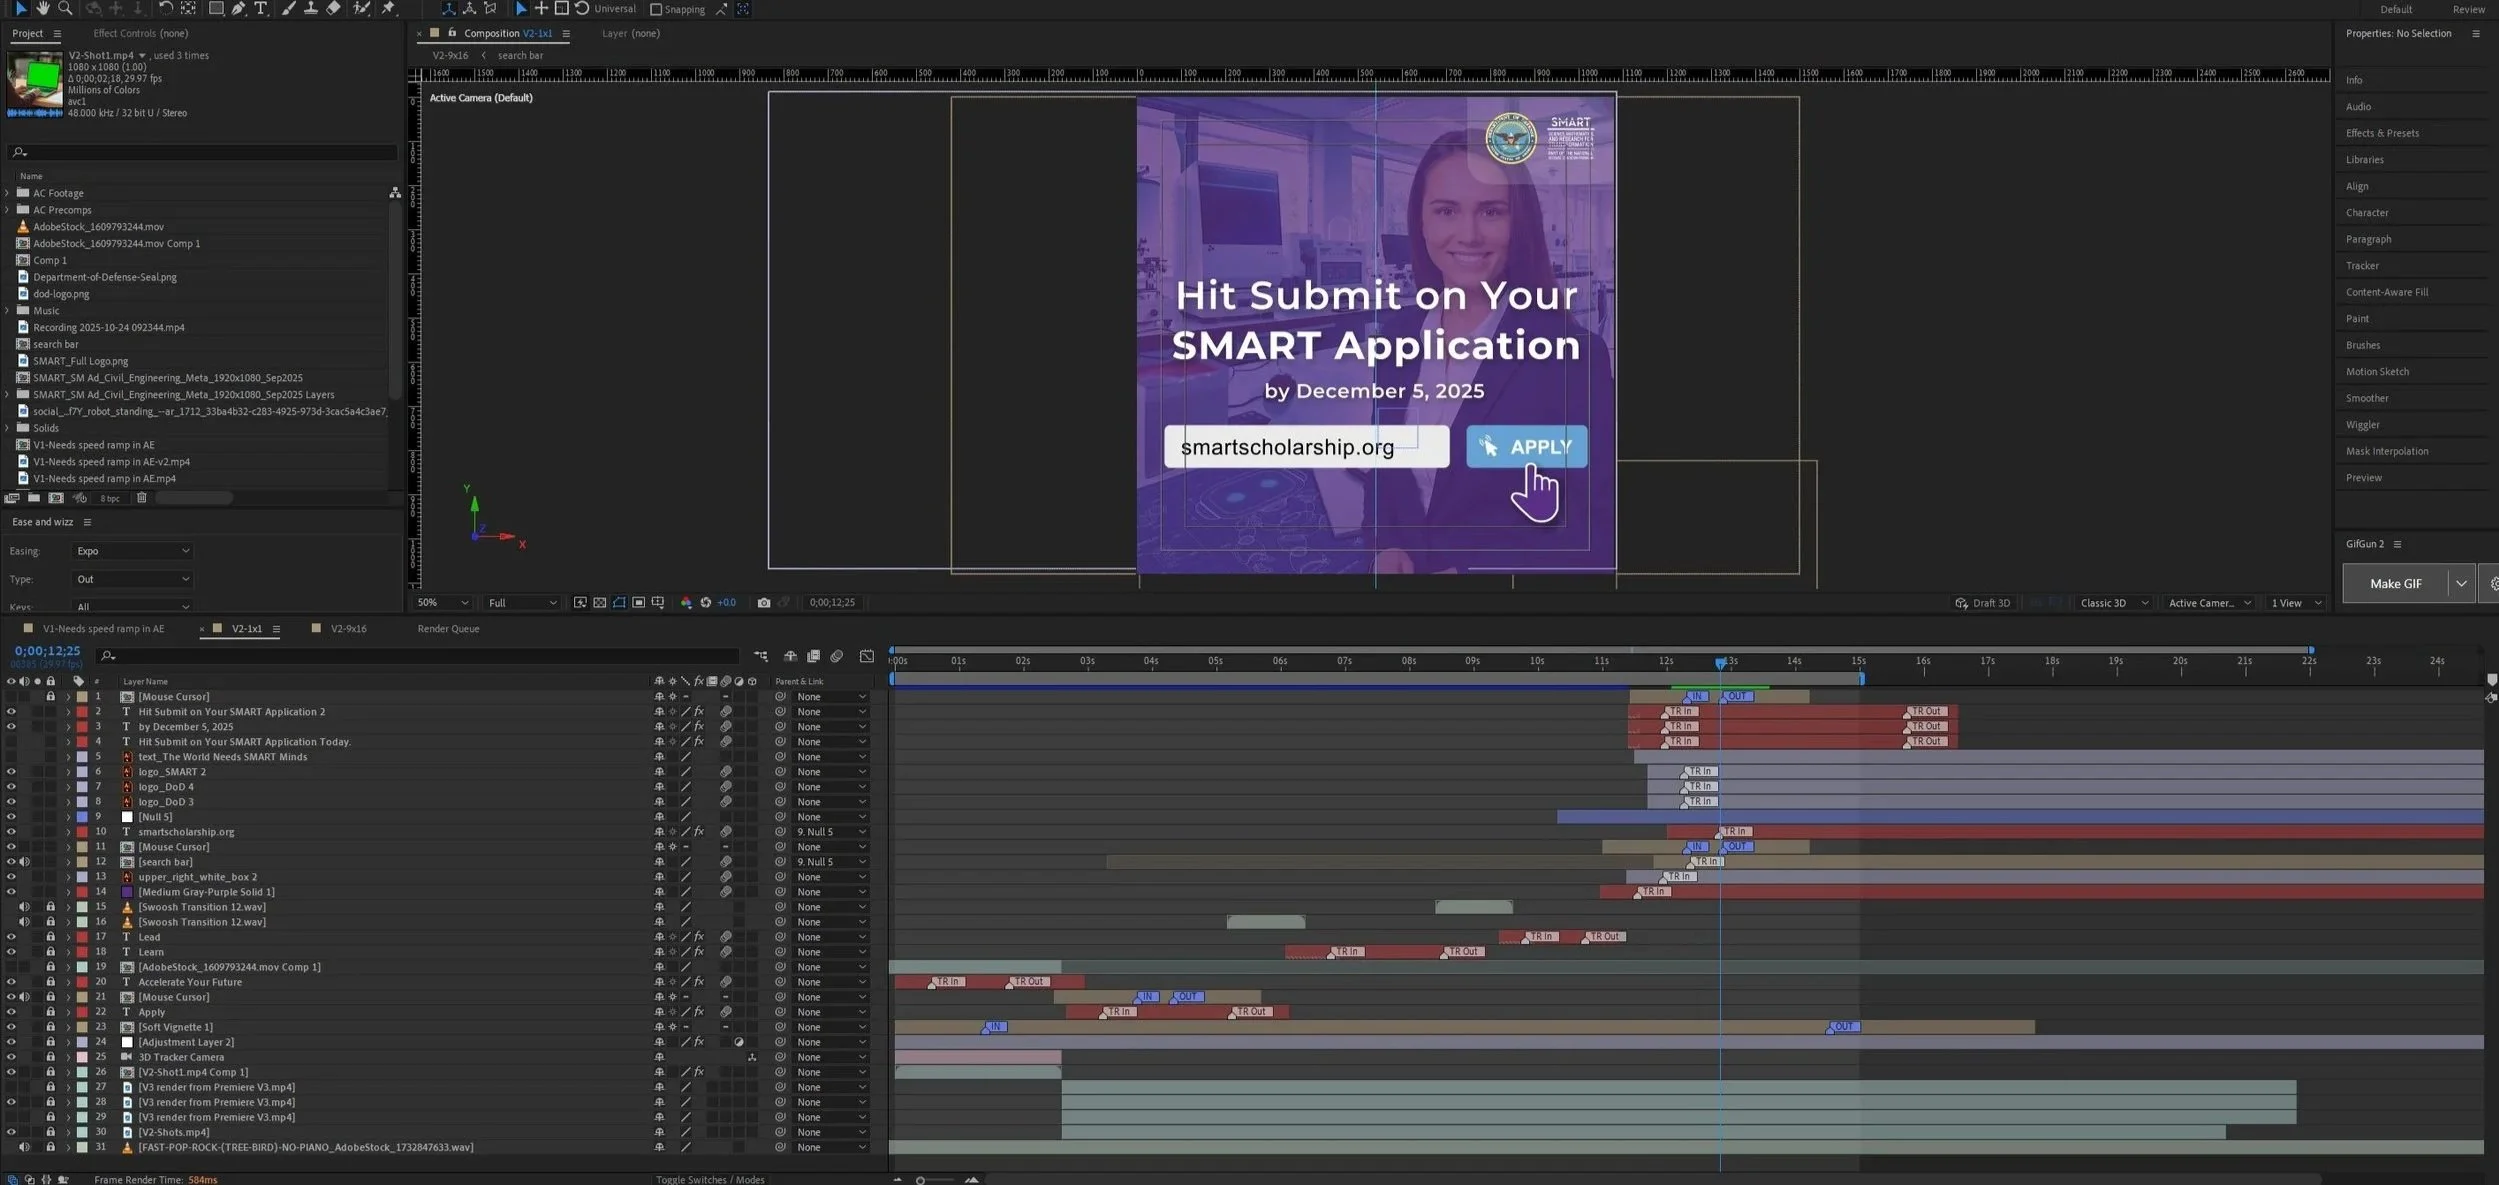Open the V1-Needs speed ramp in AE timeline tab
This screenshot has height=1185, width=2499.
(x=103, y=629)
